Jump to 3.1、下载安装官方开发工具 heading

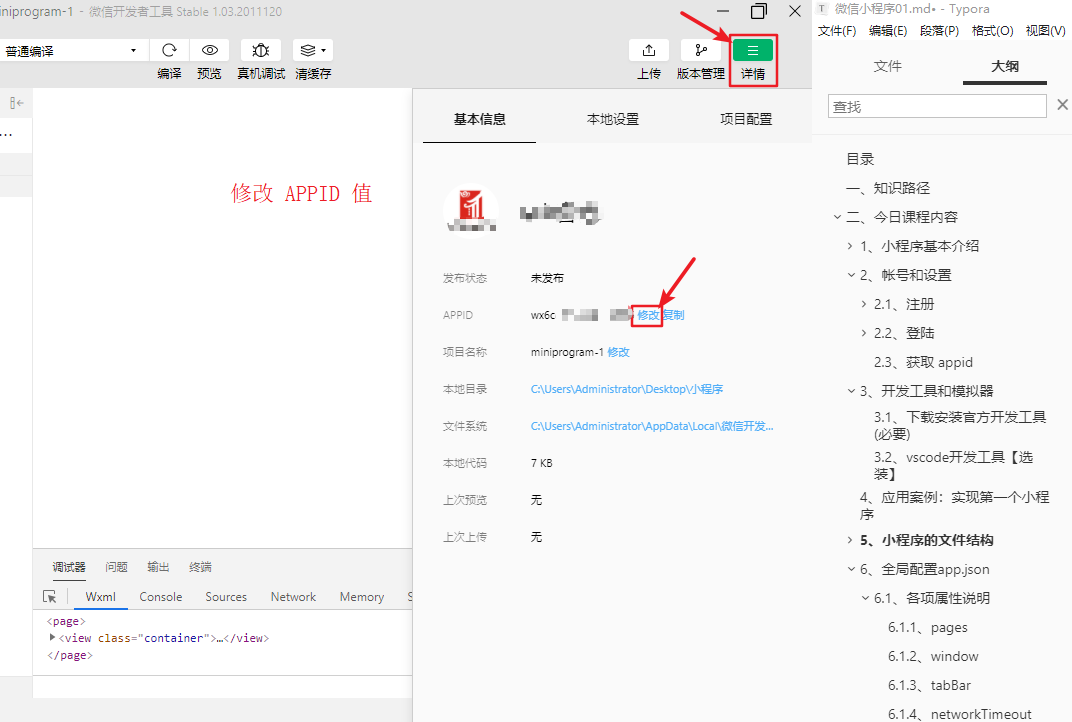[x=960, y=425]
